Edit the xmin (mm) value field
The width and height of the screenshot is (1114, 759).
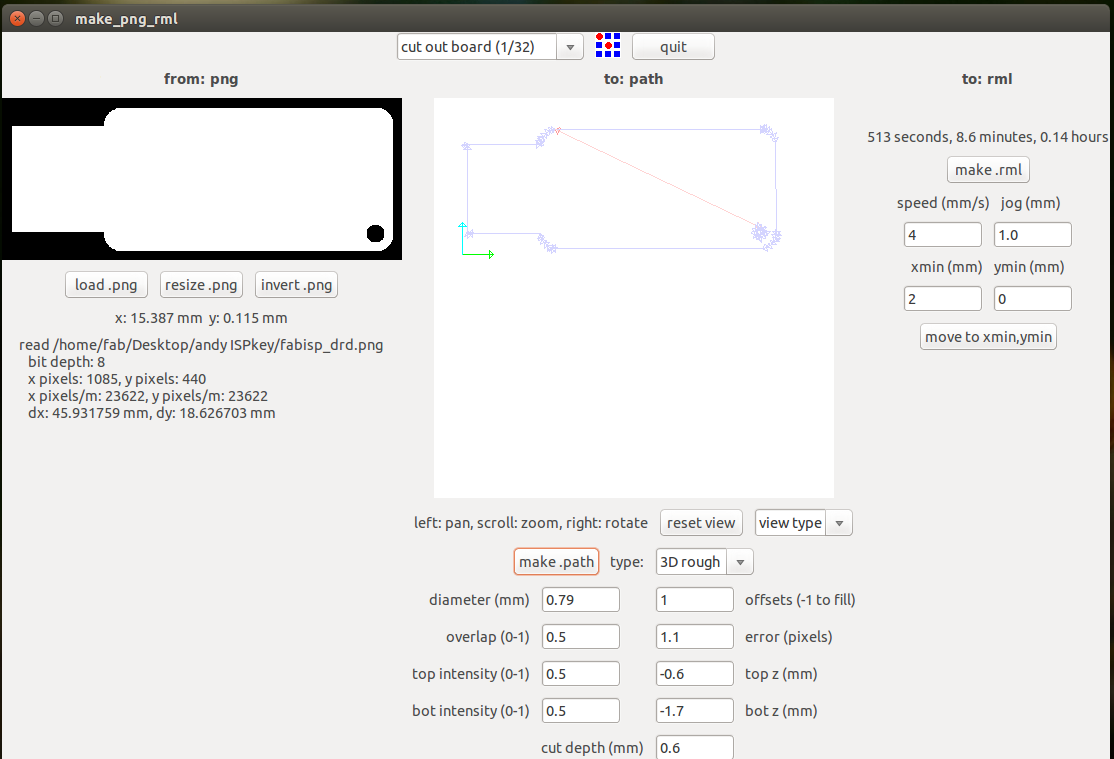(x=942, y=299)
